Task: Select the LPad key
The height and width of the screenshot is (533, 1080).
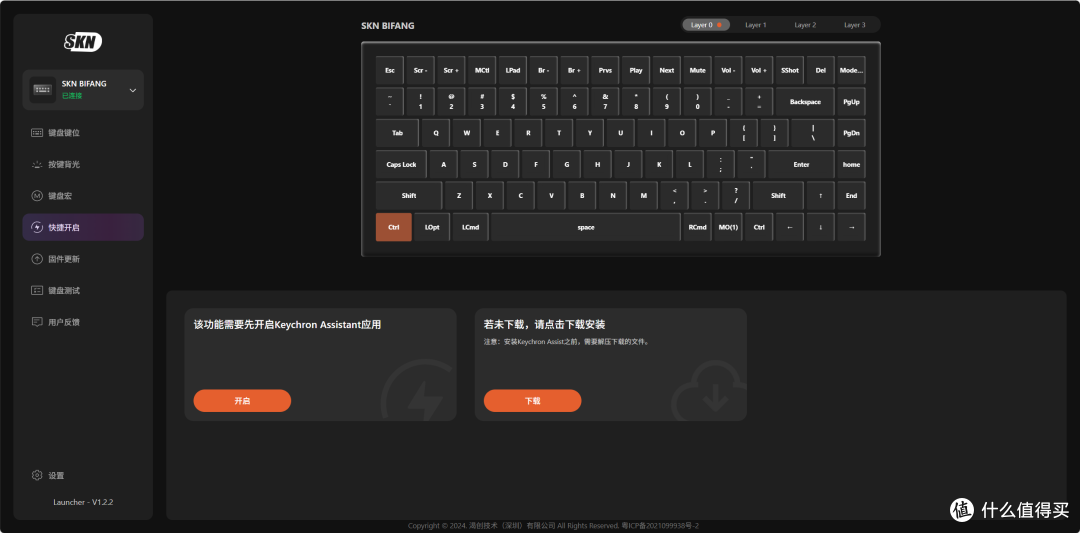Action: 512,70
